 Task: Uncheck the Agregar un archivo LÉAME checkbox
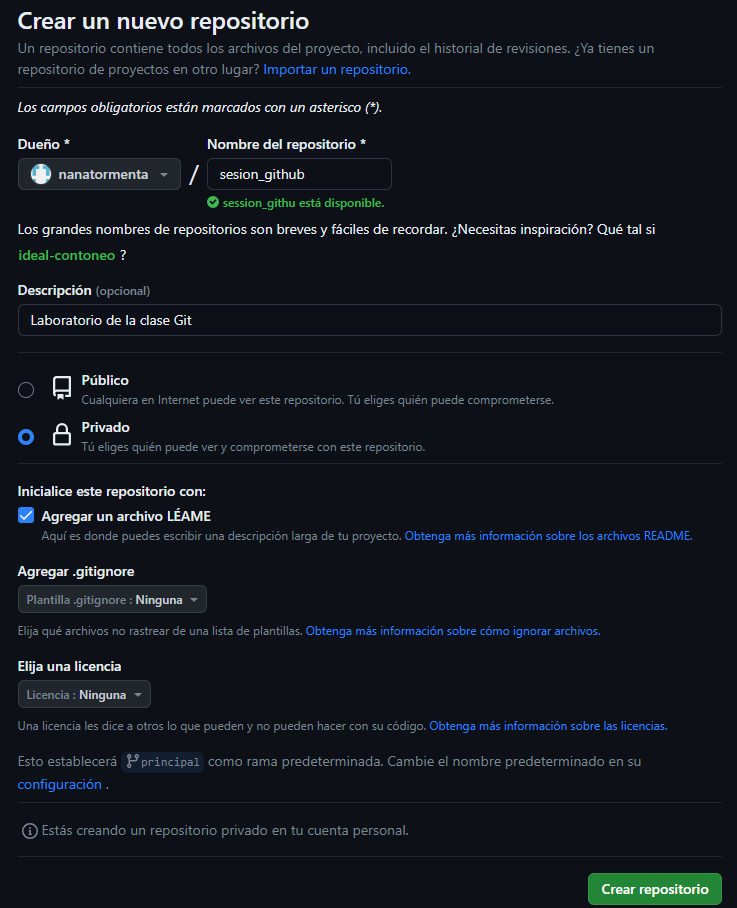coord(25,515)
